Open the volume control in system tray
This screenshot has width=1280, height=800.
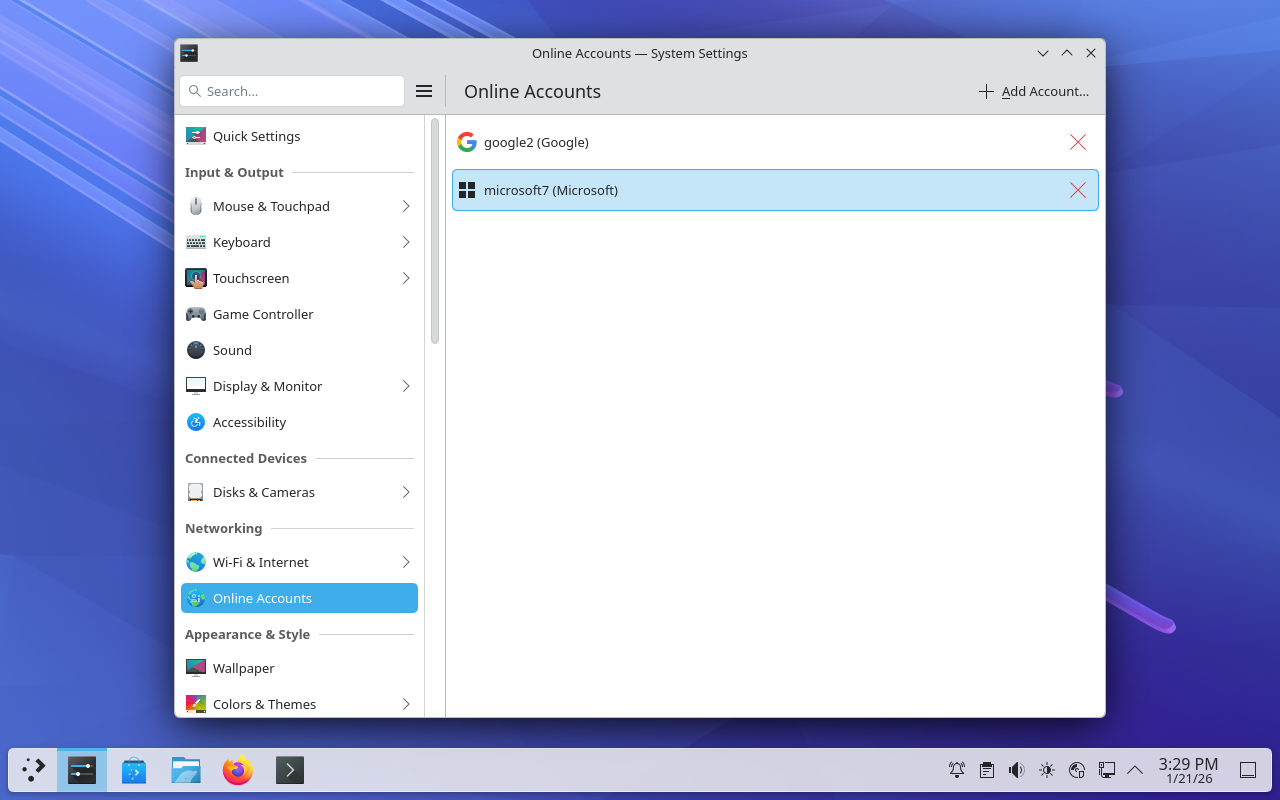[1016, 770]
